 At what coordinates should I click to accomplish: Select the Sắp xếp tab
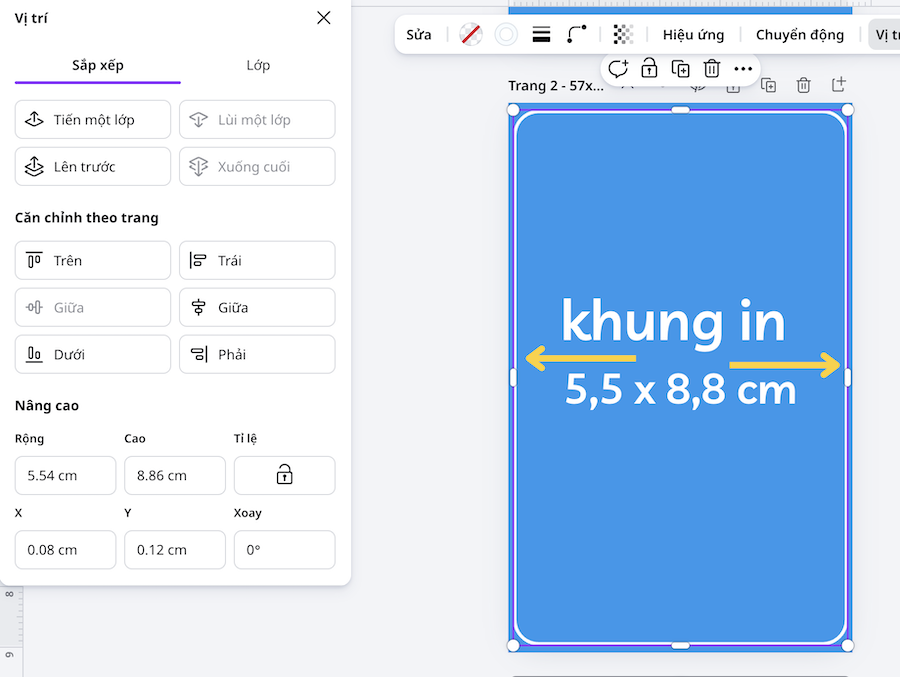pos(98,66)
